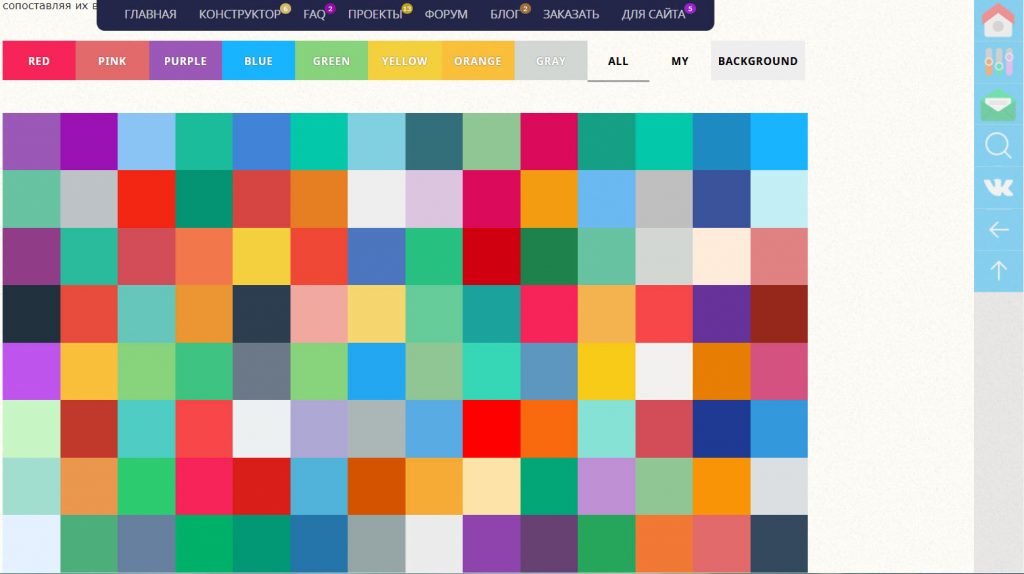Pick the pale buttery yellow cream swatch

tap(492, 486)
